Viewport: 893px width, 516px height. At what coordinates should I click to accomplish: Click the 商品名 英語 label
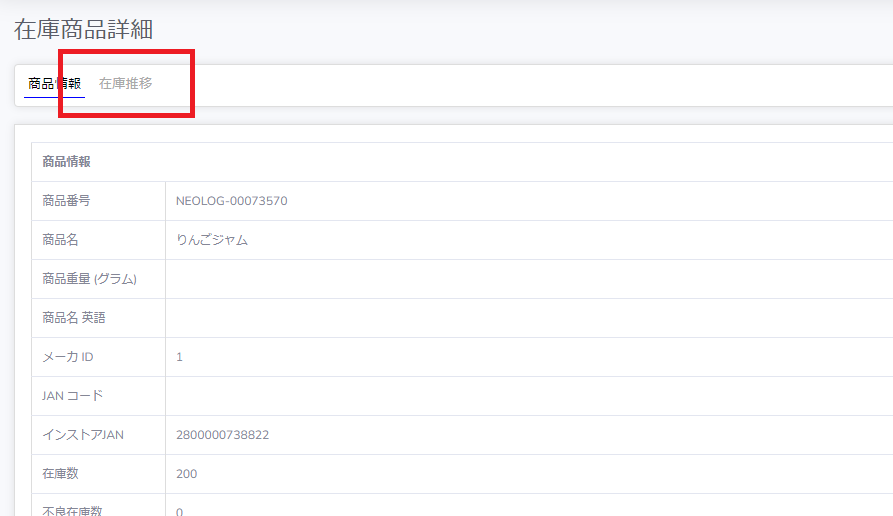point(73,318)
